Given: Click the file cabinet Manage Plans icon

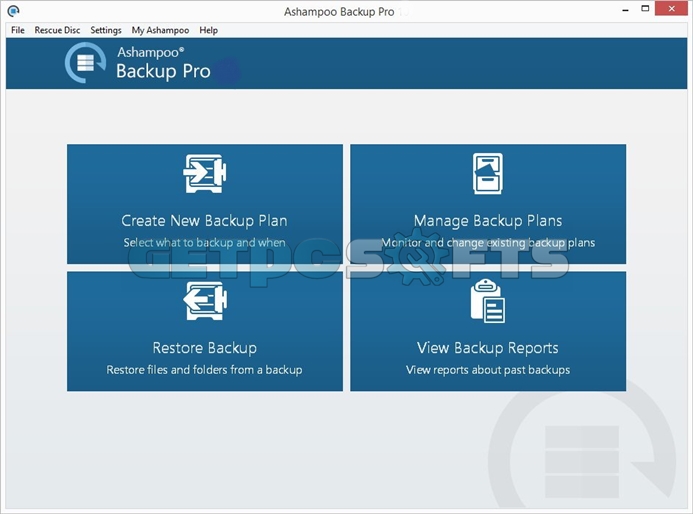Looking at the screenshot, I should click(x=487, y=173).
